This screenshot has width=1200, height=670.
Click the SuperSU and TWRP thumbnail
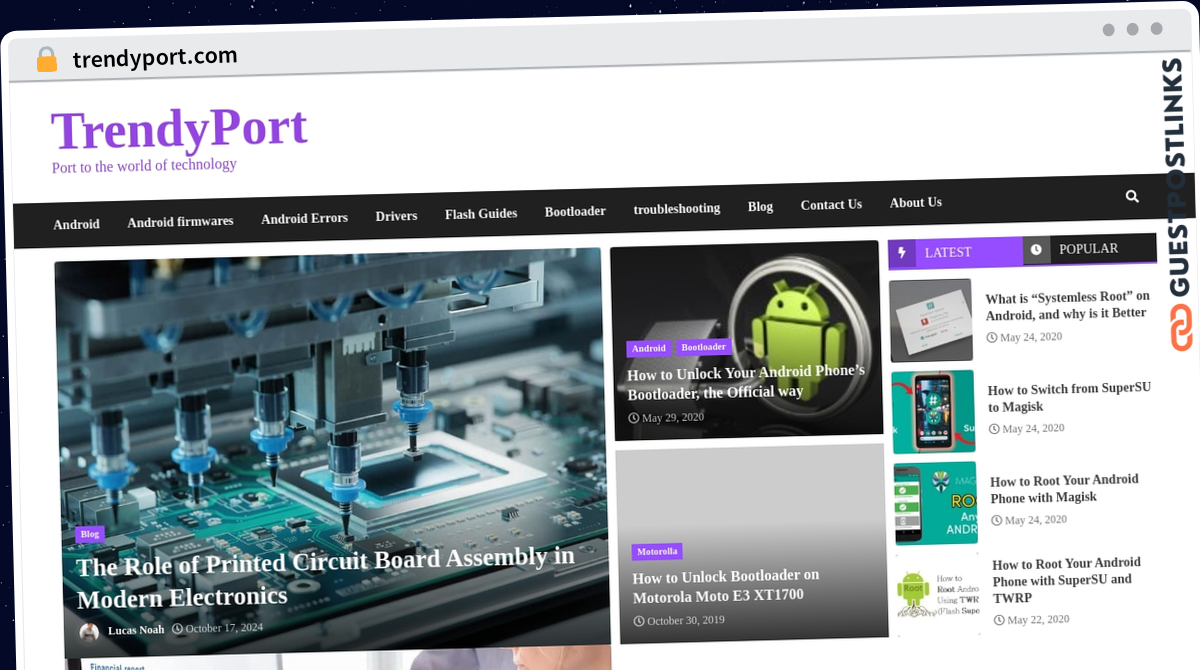point(938,594)
